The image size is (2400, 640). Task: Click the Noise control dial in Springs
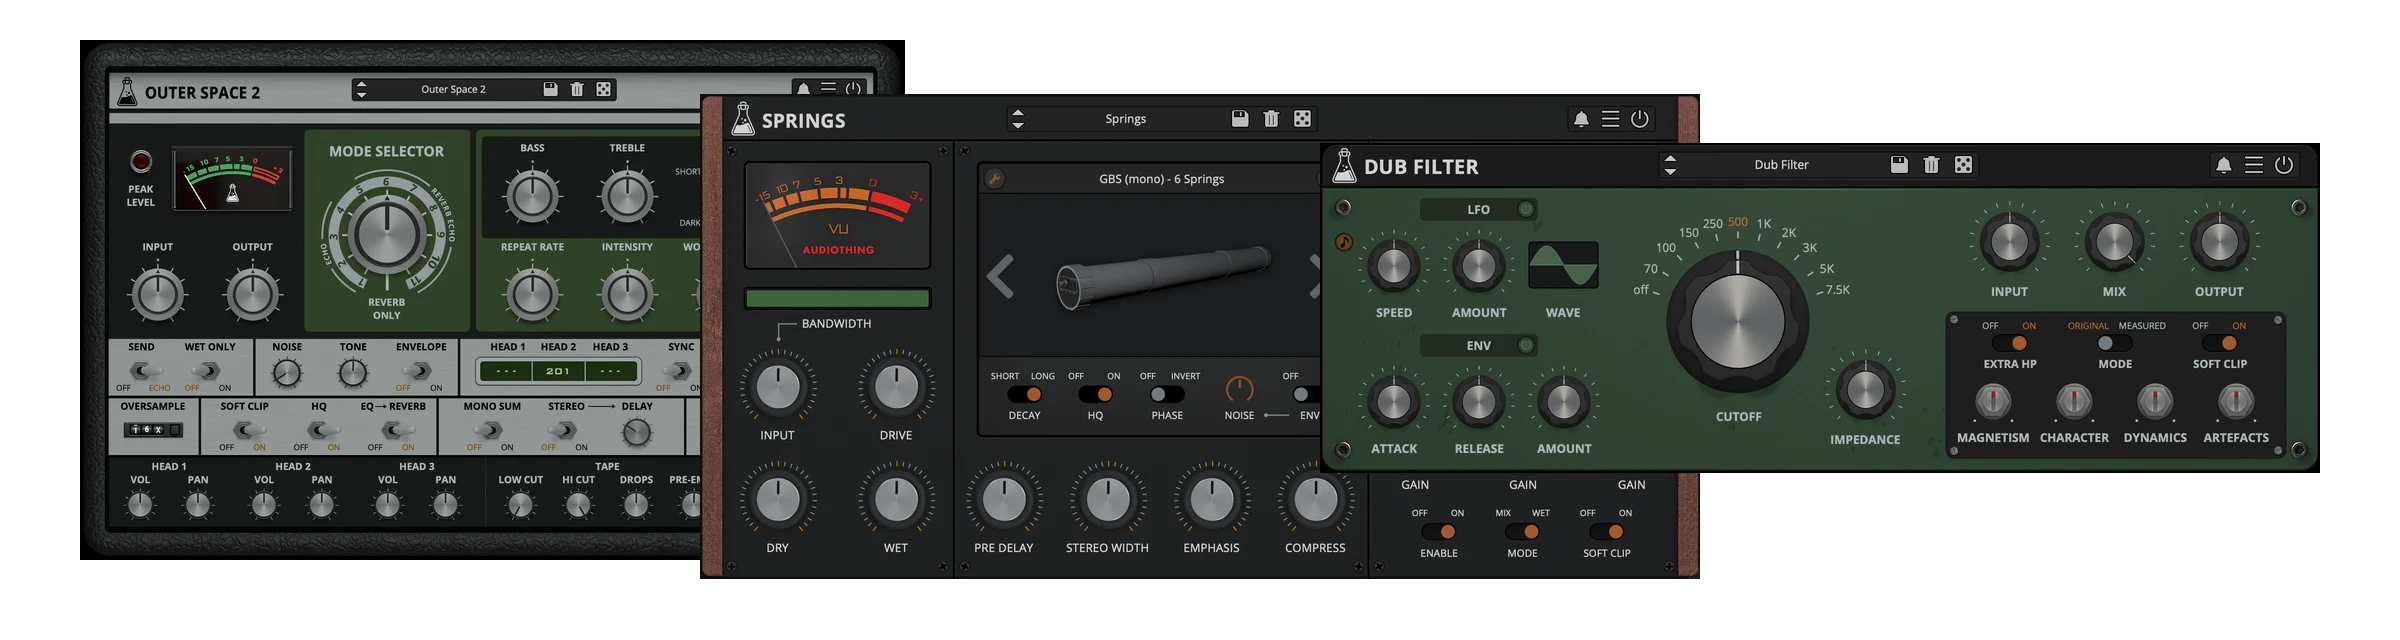pos(1239,389)
